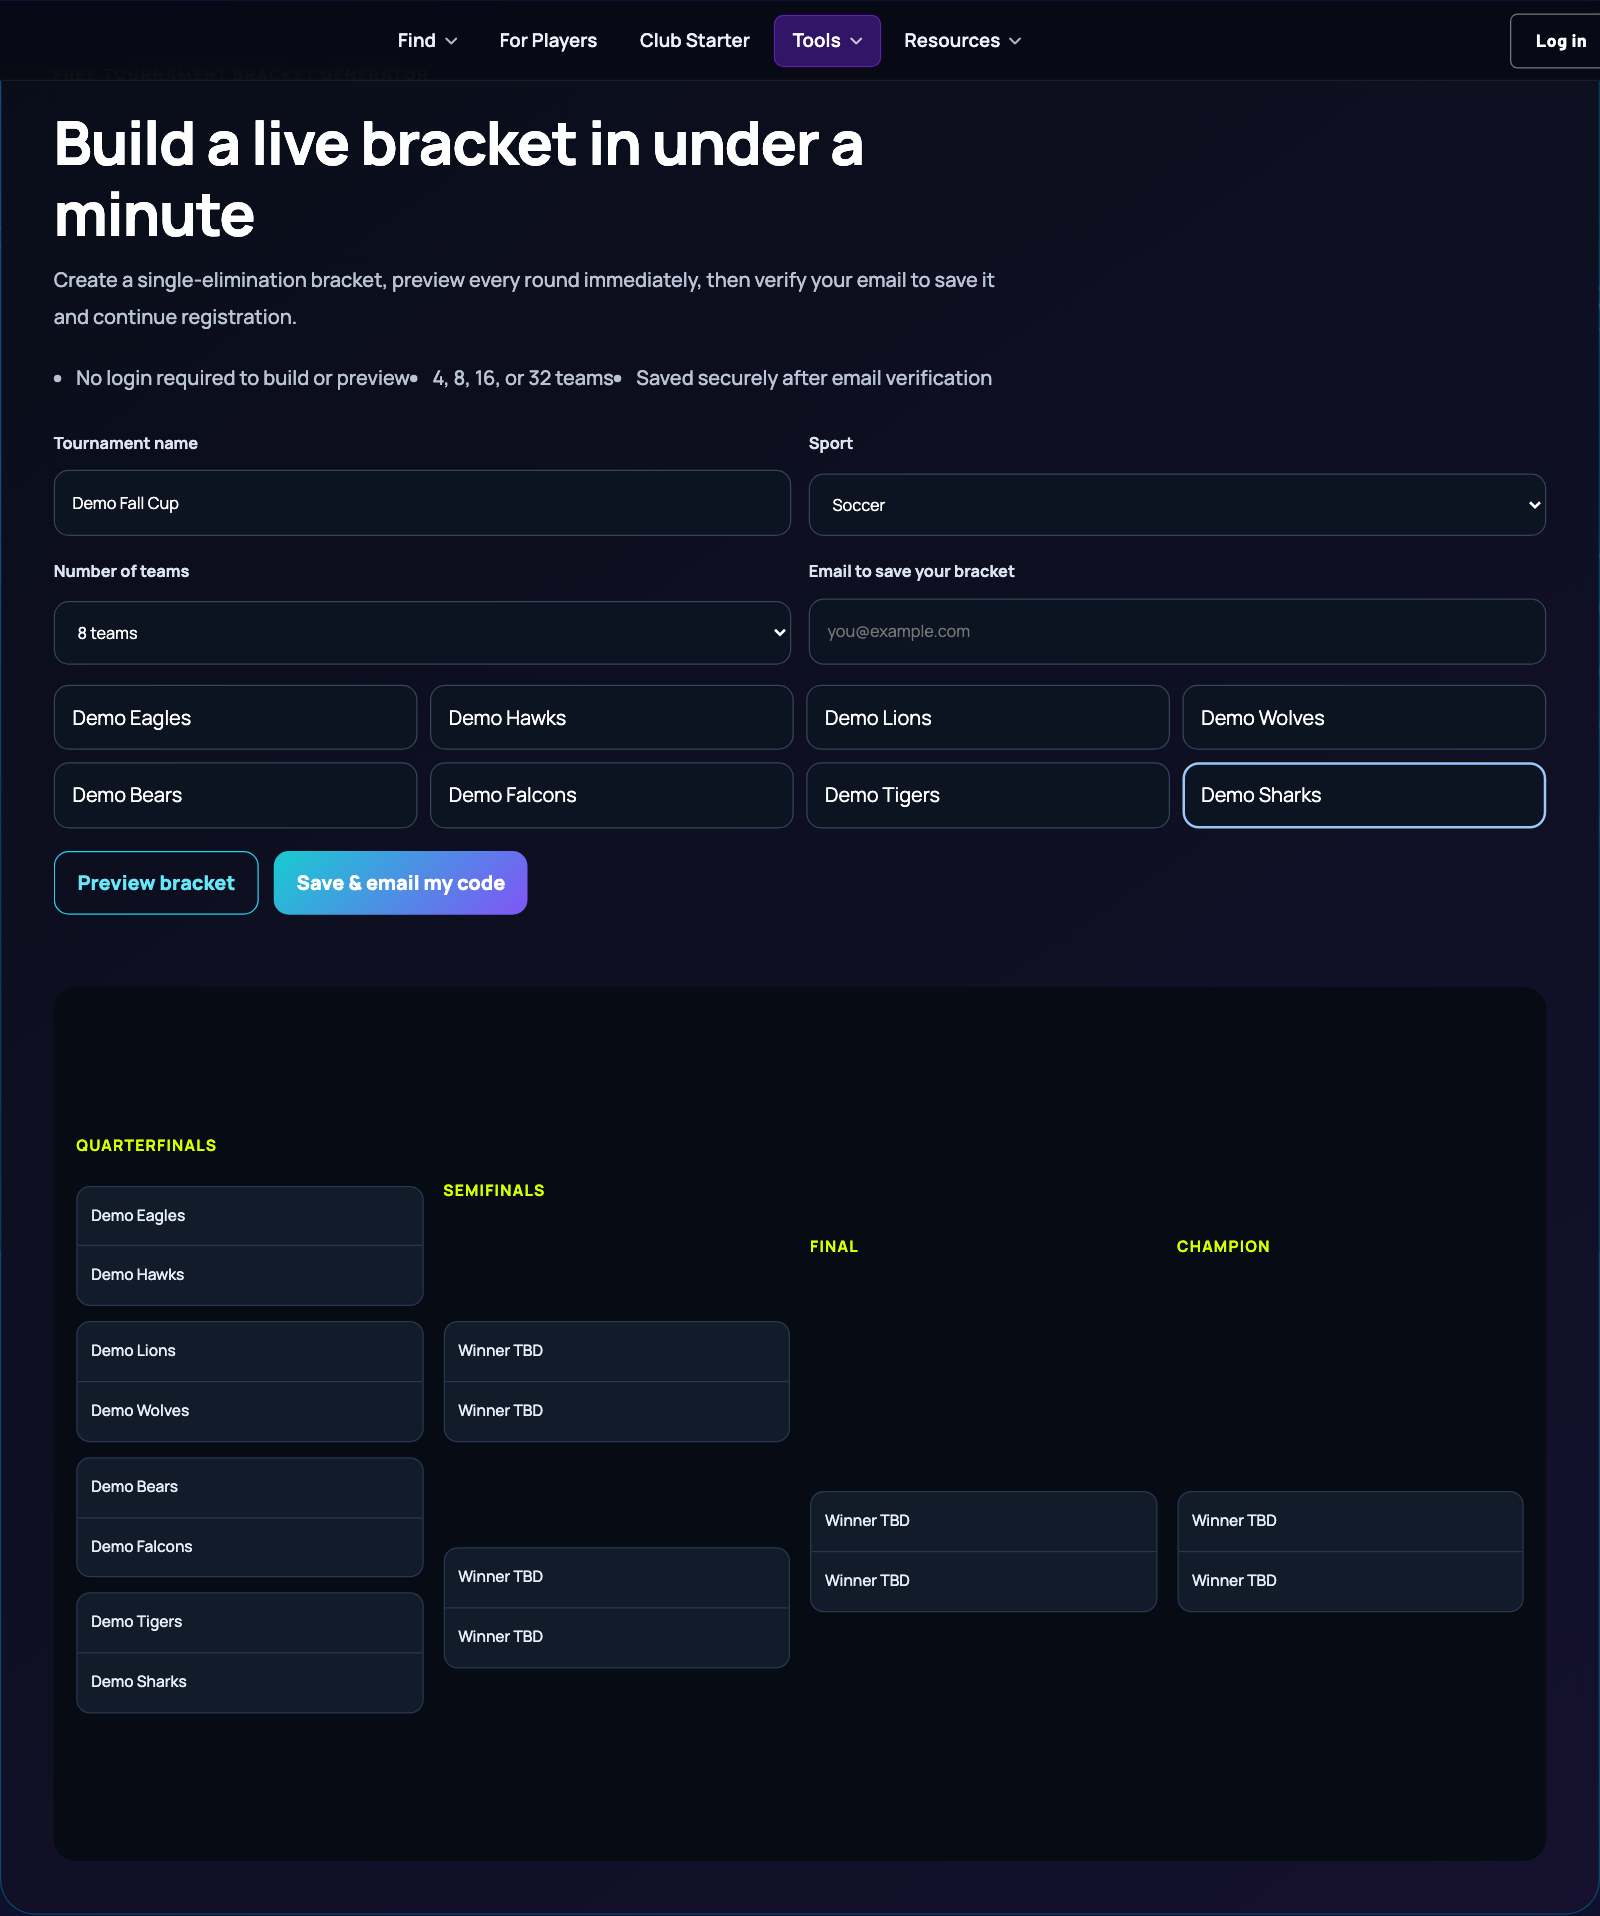1600x1916 pixels.
Task: Select Demo Eagles in quarterfinals bracket
Action: click(x=249, y=1216)
